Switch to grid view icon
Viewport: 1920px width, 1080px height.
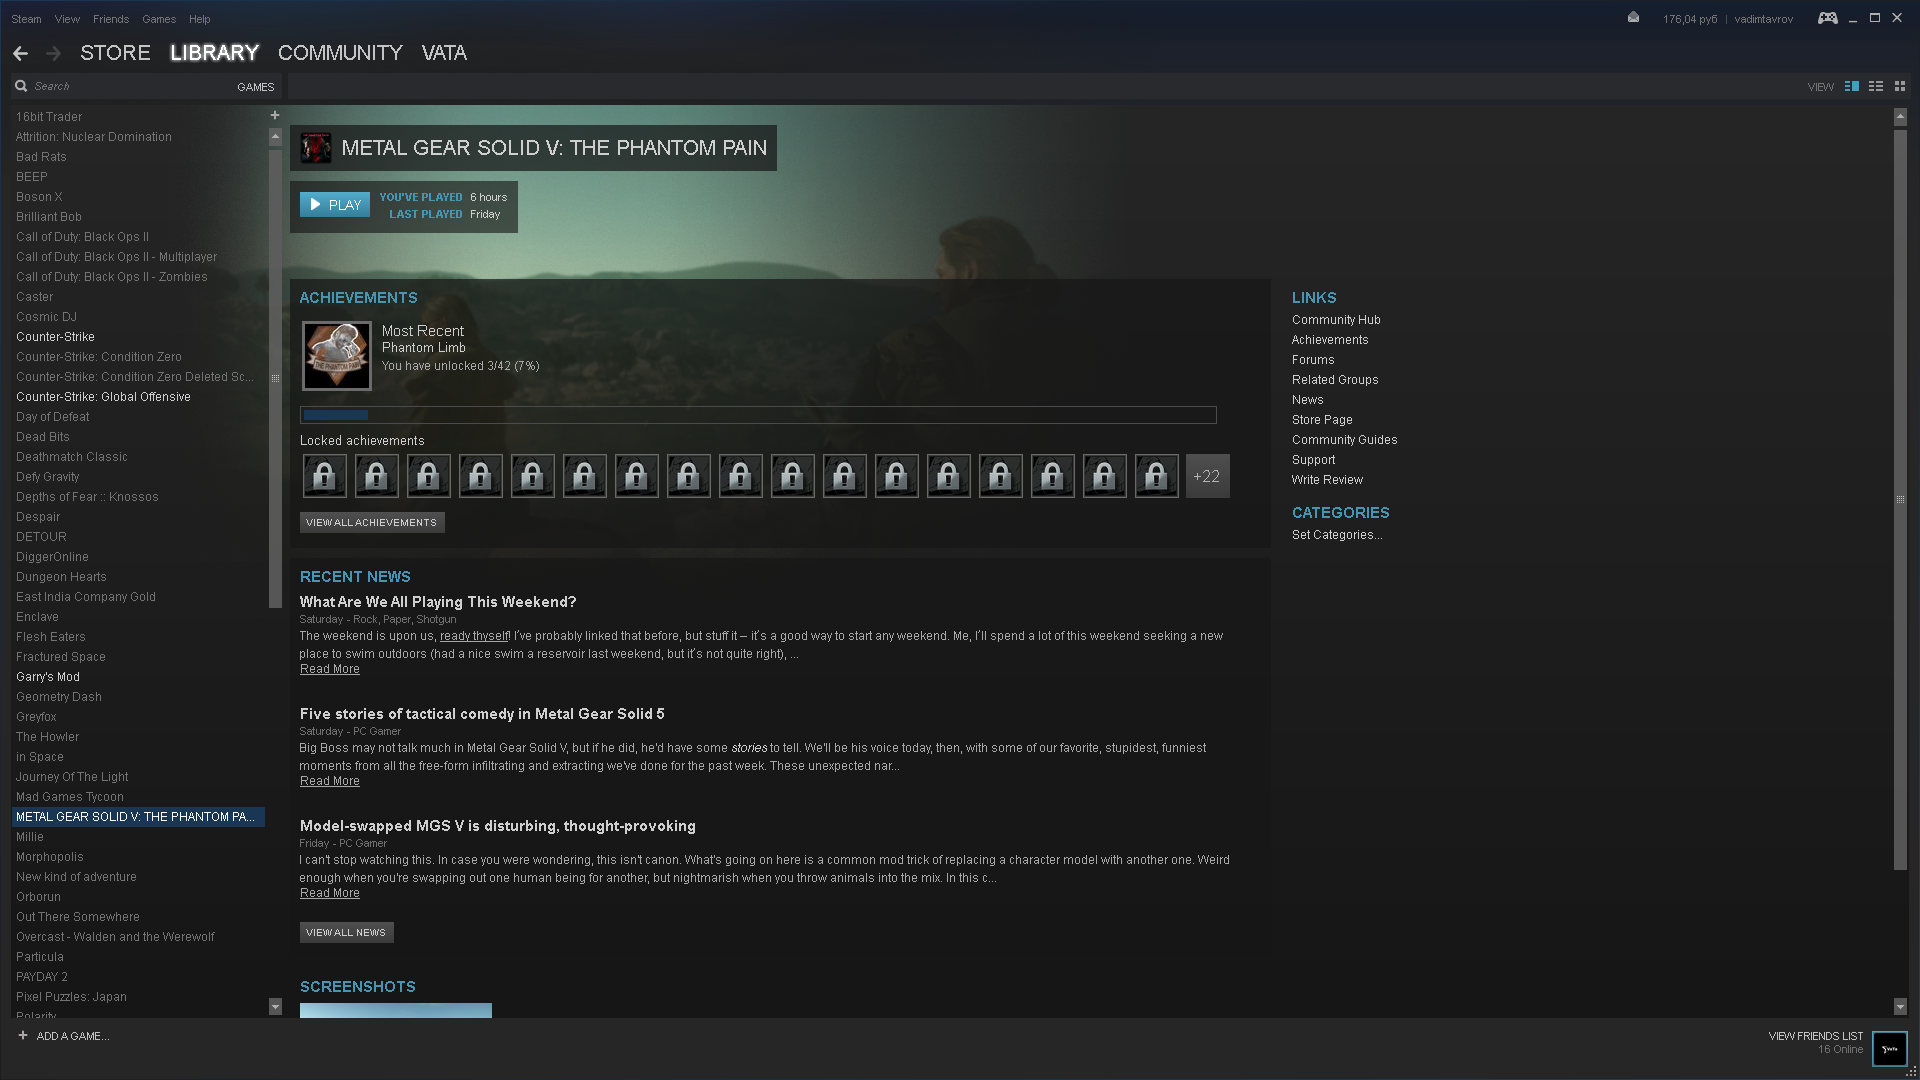[x=1900, y=86]
